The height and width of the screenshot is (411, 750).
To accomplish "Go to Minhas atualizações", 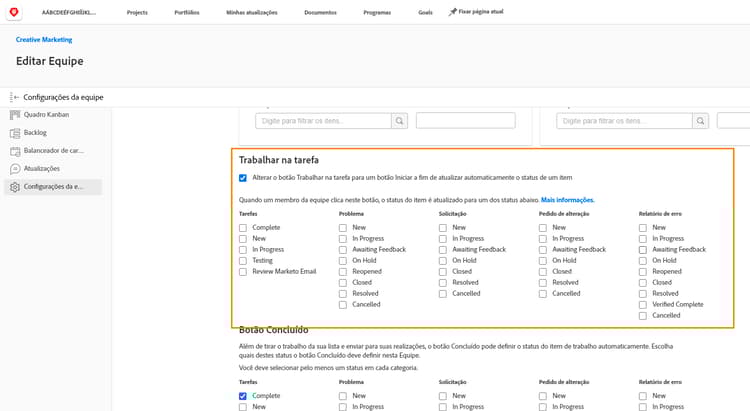I will click(x=252, y=12).
